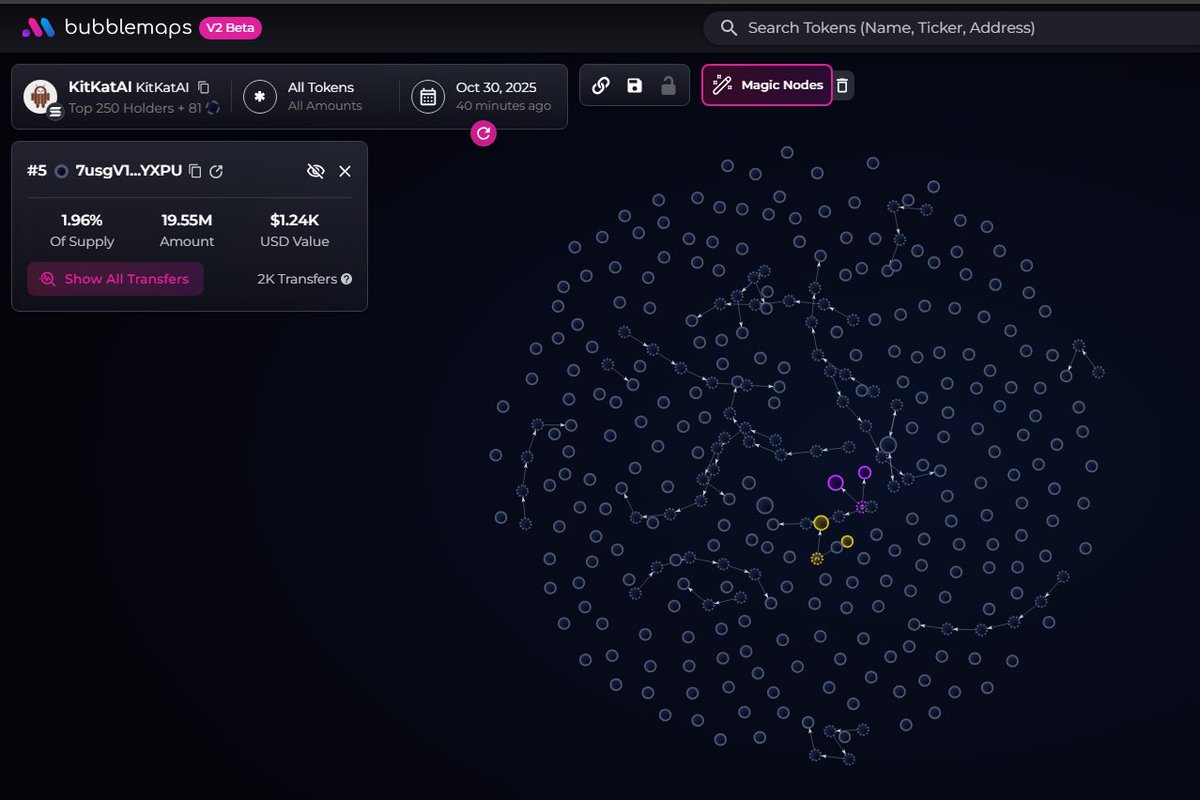The image size is (1200, 800).
Task: Open wallet 7usgV1...YXPU in explorer
Action: (x=216, y=171)
